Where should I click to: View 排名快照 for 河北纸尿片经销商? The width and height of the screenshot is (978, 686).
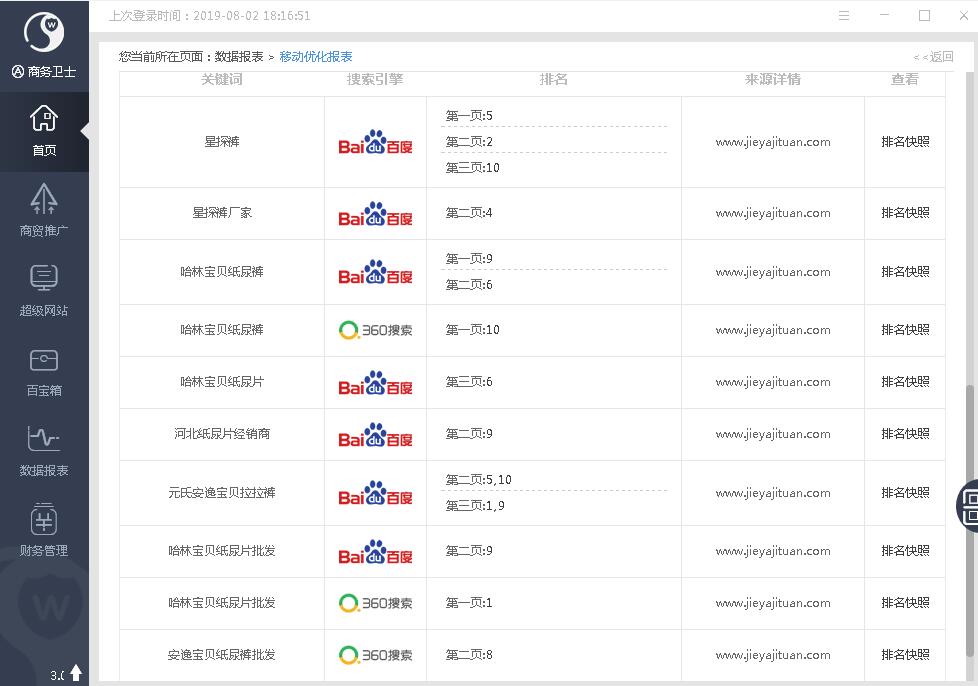[905, 434]
